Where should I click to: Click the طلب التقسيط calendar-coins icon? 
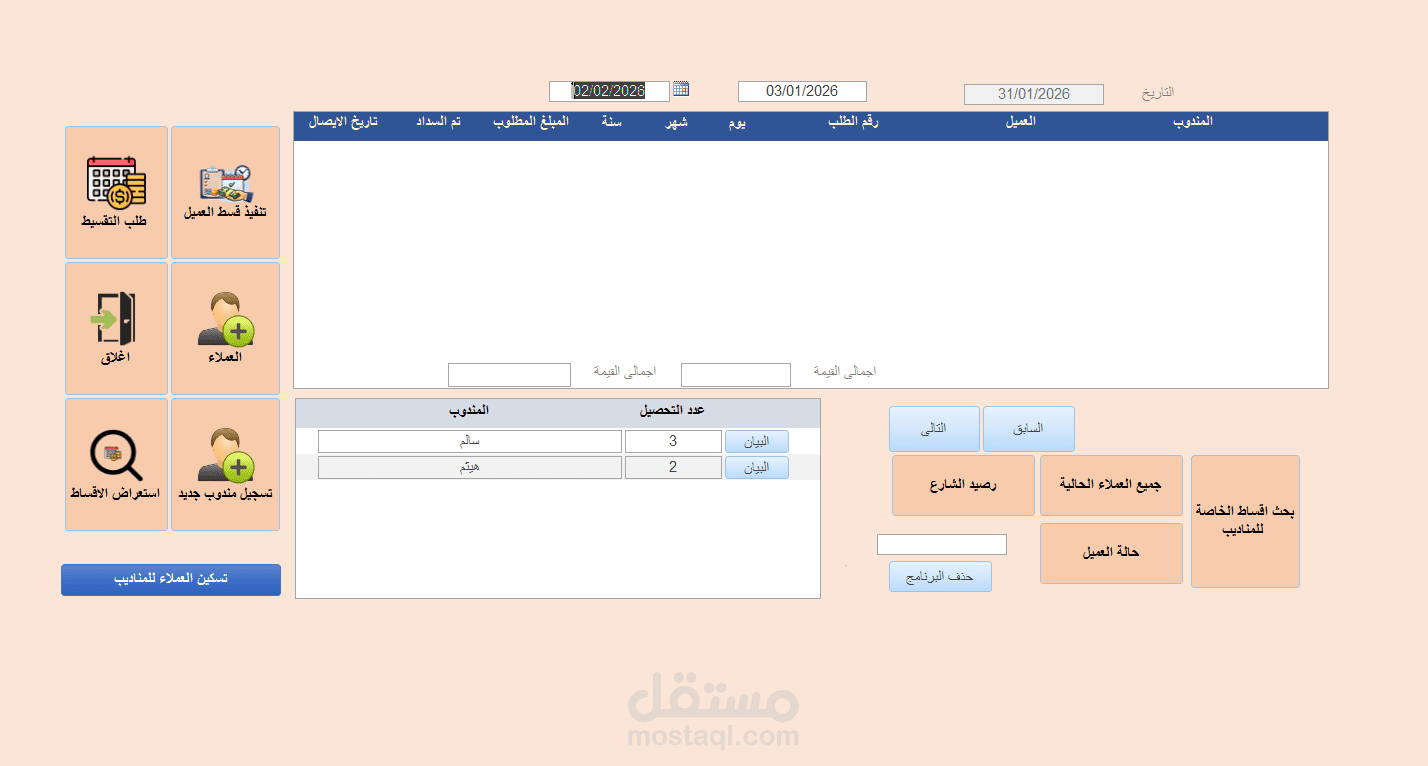pyautogui.click(x=116, y=182)
